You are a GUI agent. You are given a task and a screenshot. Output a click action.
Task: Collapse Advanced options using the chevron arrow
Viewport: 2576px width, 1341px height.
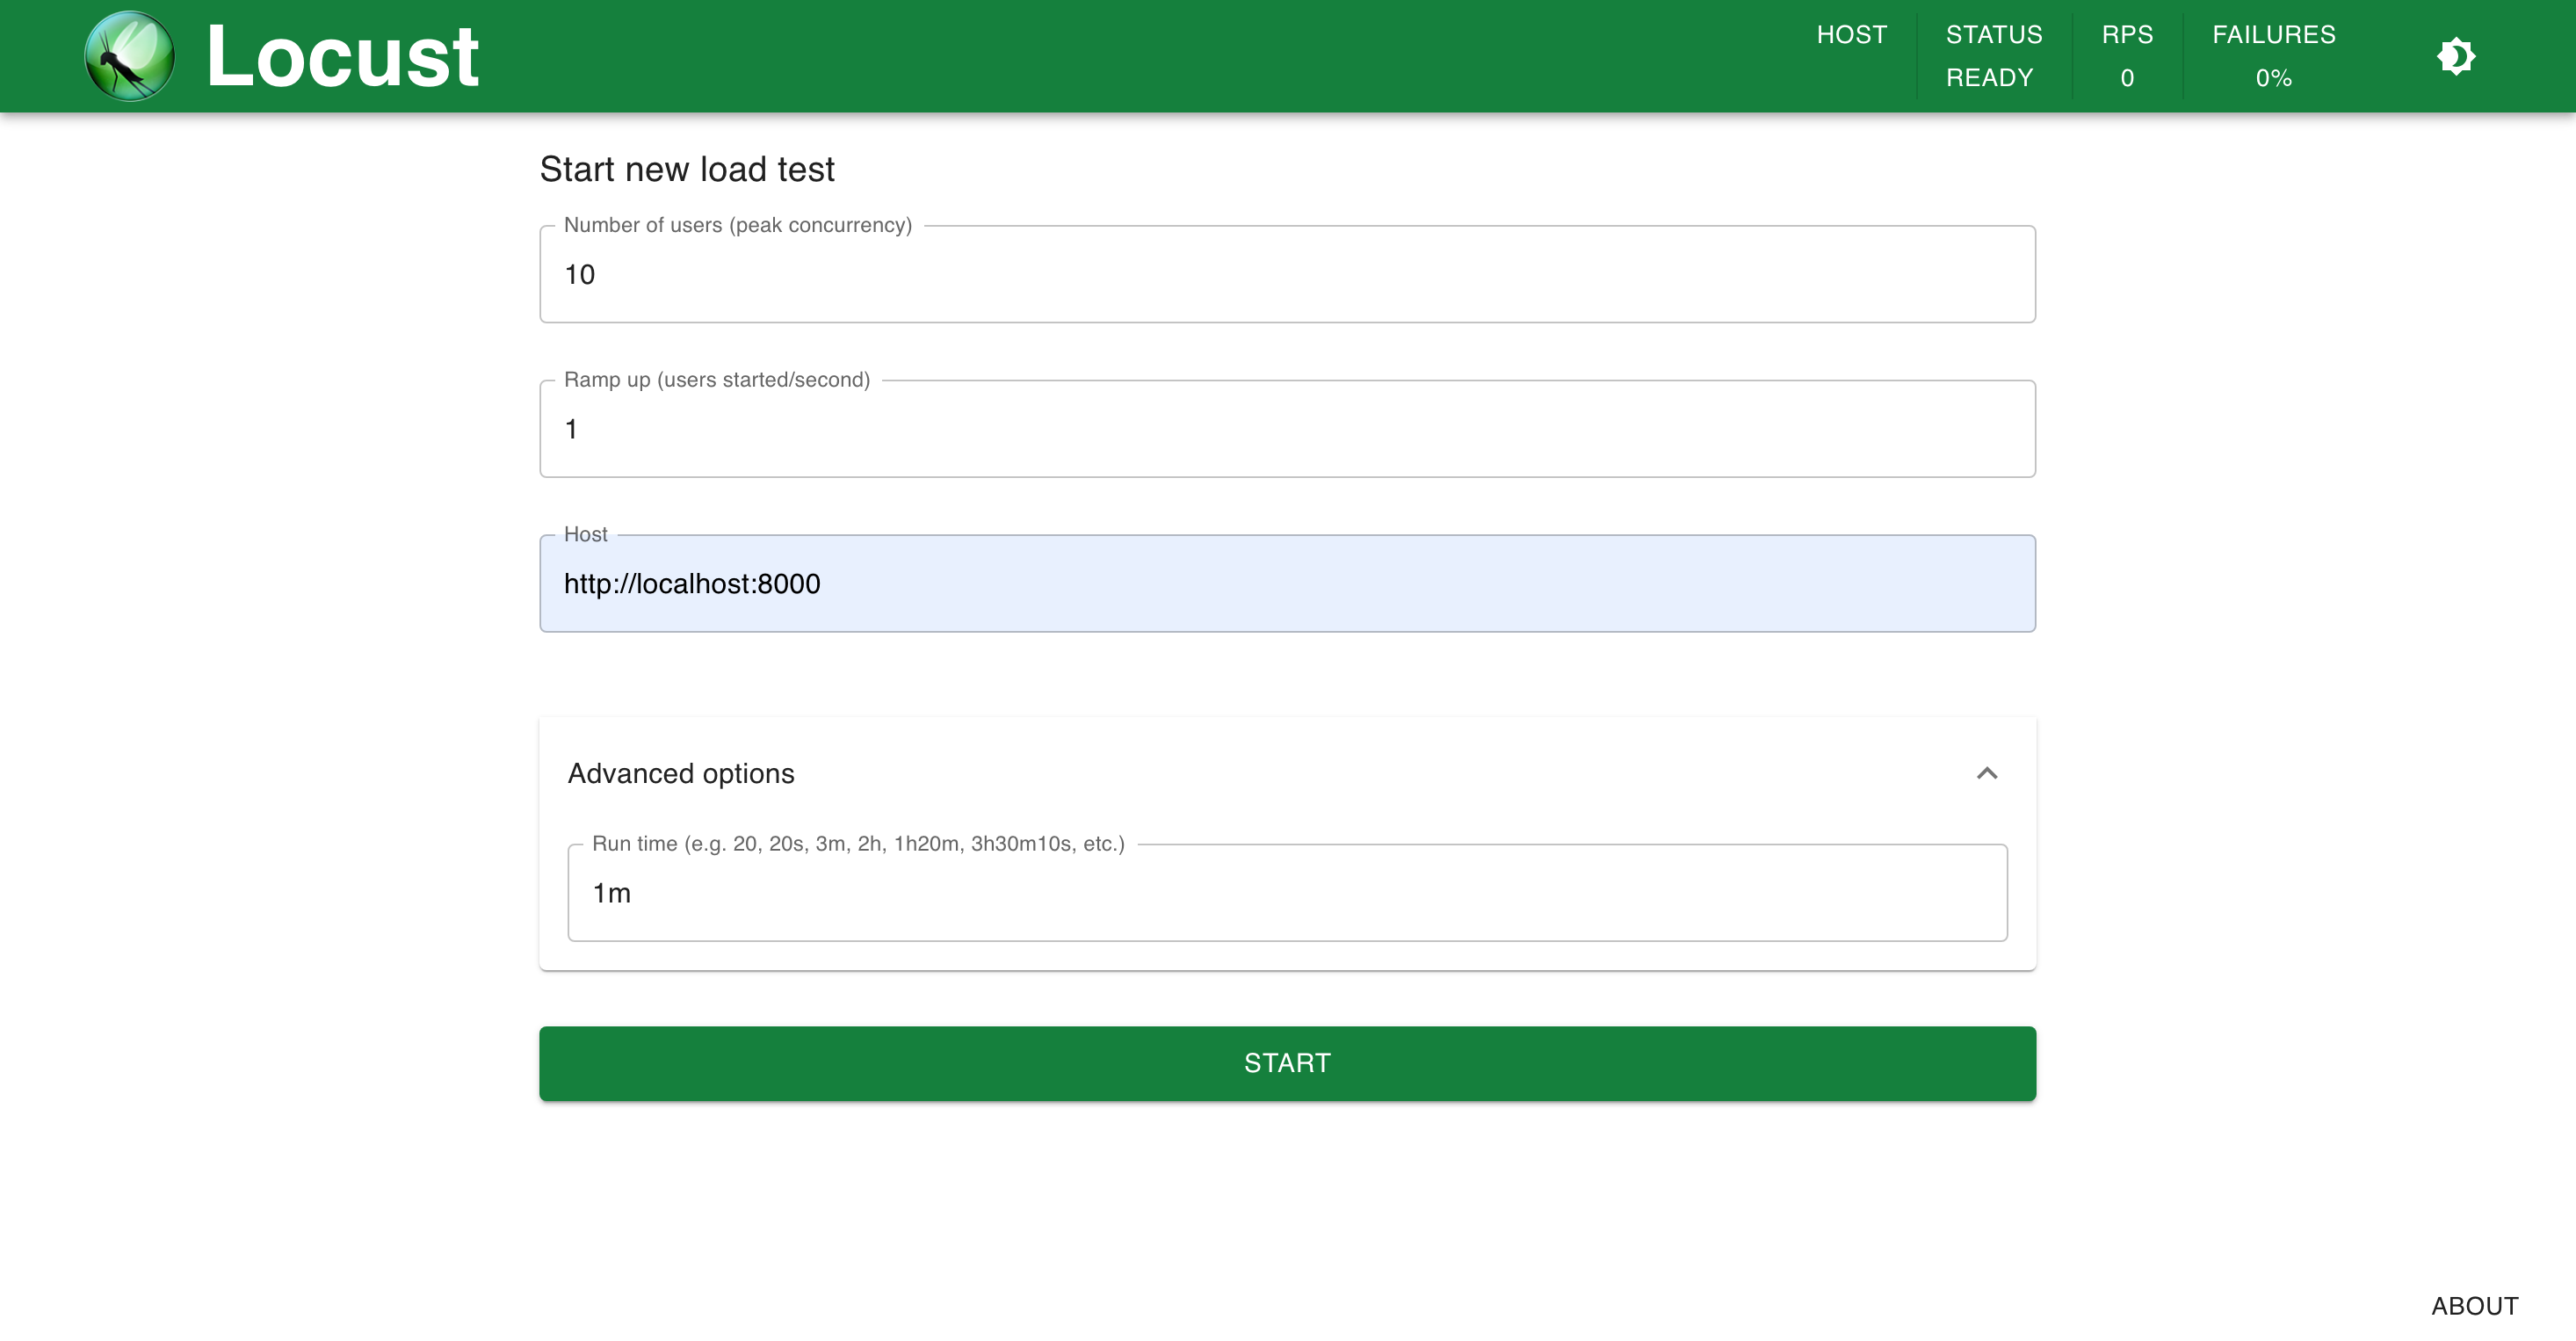pyautogui.click(x=1986, y=773)
